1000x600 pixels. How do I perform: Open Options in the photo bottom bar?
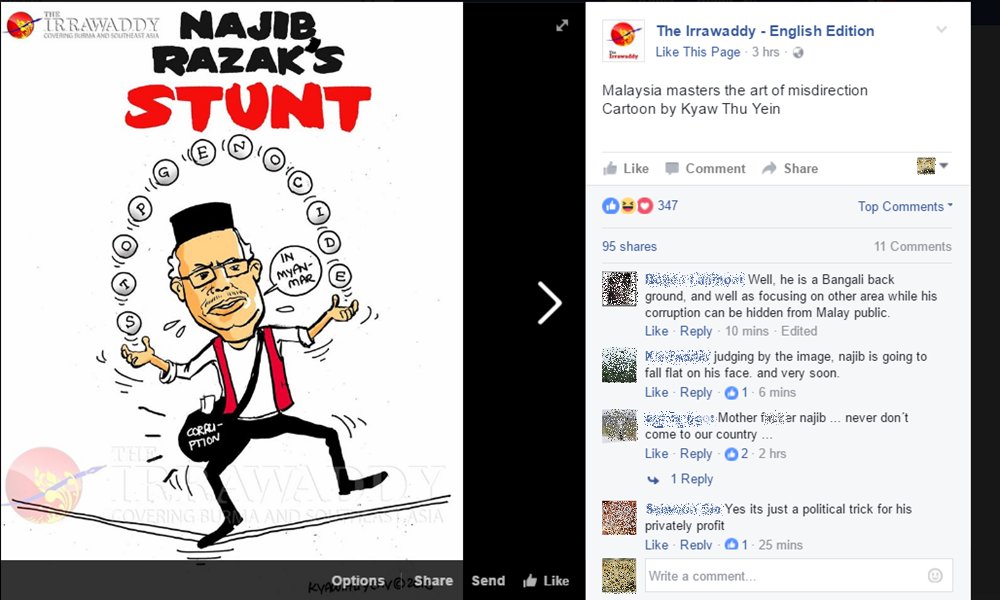click(358, 581)
